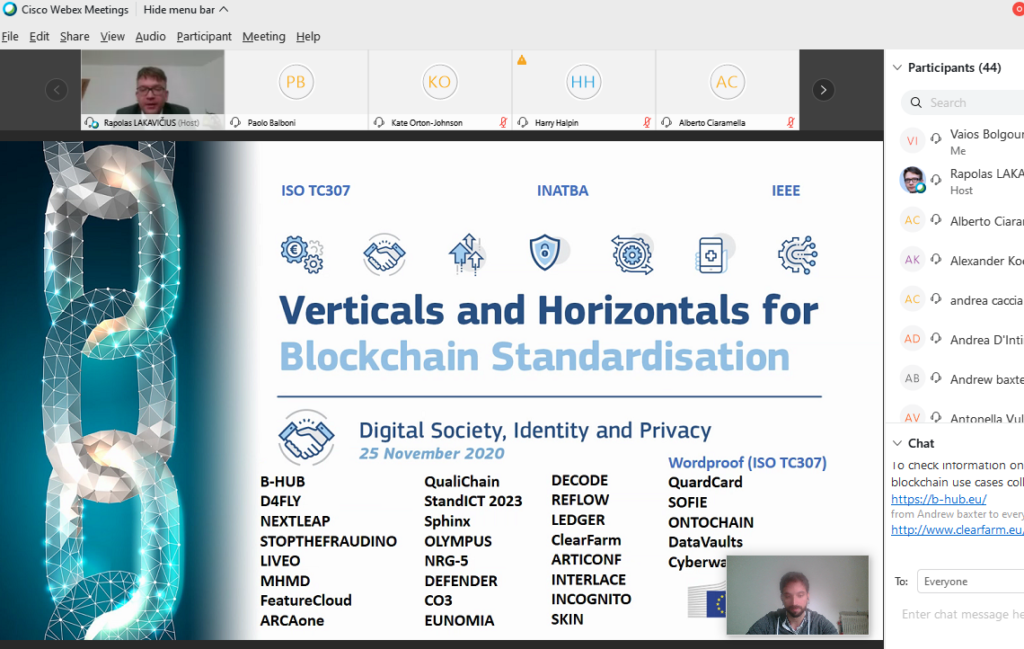Click the headset icon in Vaios Bolgour's row
Image resolution: width=1024 pixels, height=649 pixels.
point(936,138)
